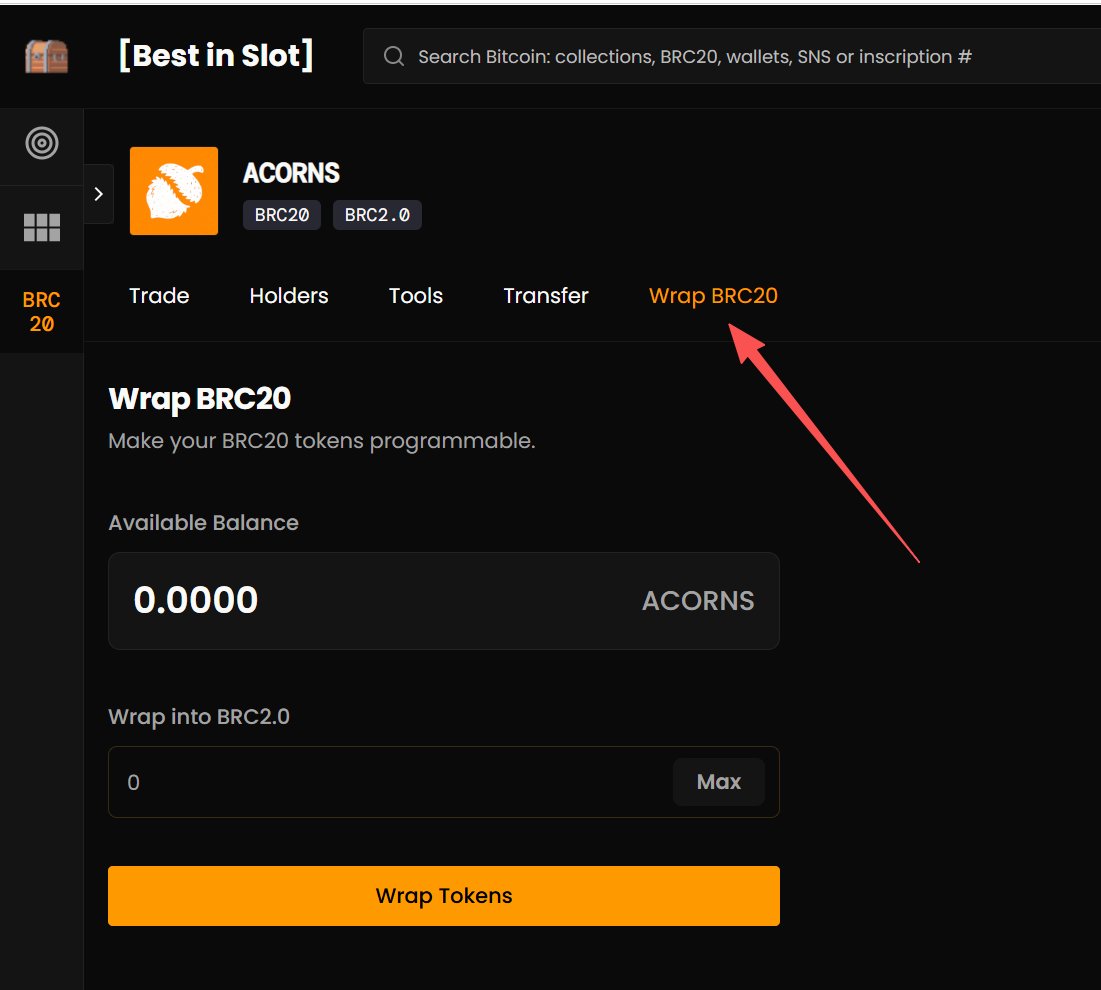Select the BRC 20 sidebar item
The height and width of the screenshot is (990, 1101).
(x=41, y=312)
